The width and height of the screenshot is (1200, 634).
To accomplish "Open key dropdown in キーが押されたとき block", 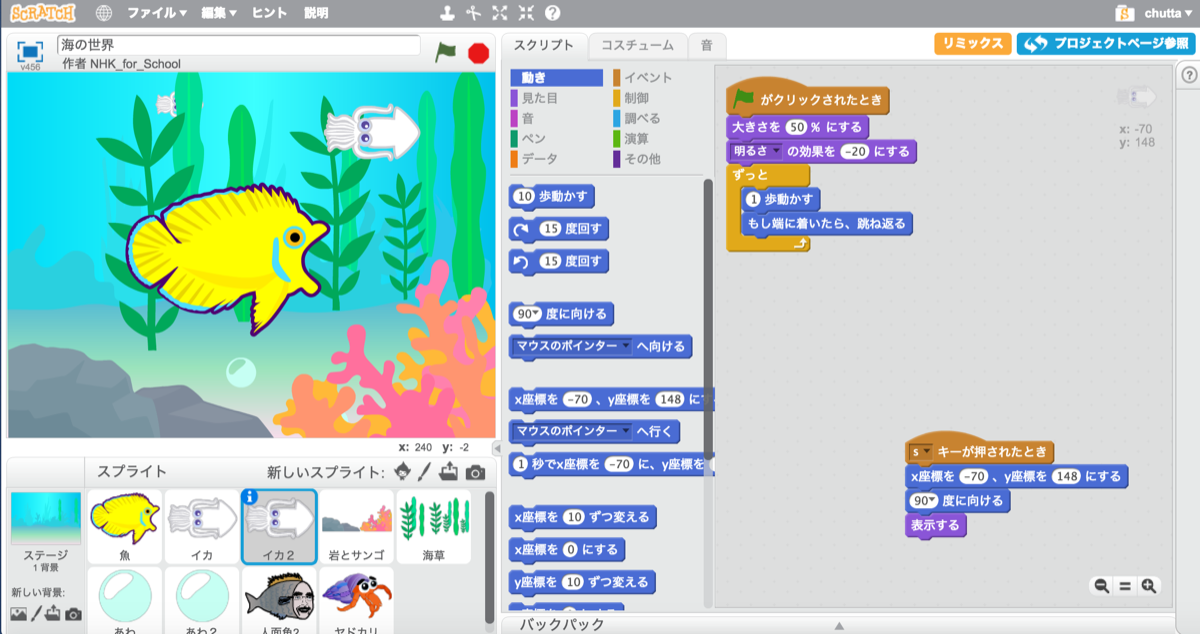I will [x=927, y=452].
